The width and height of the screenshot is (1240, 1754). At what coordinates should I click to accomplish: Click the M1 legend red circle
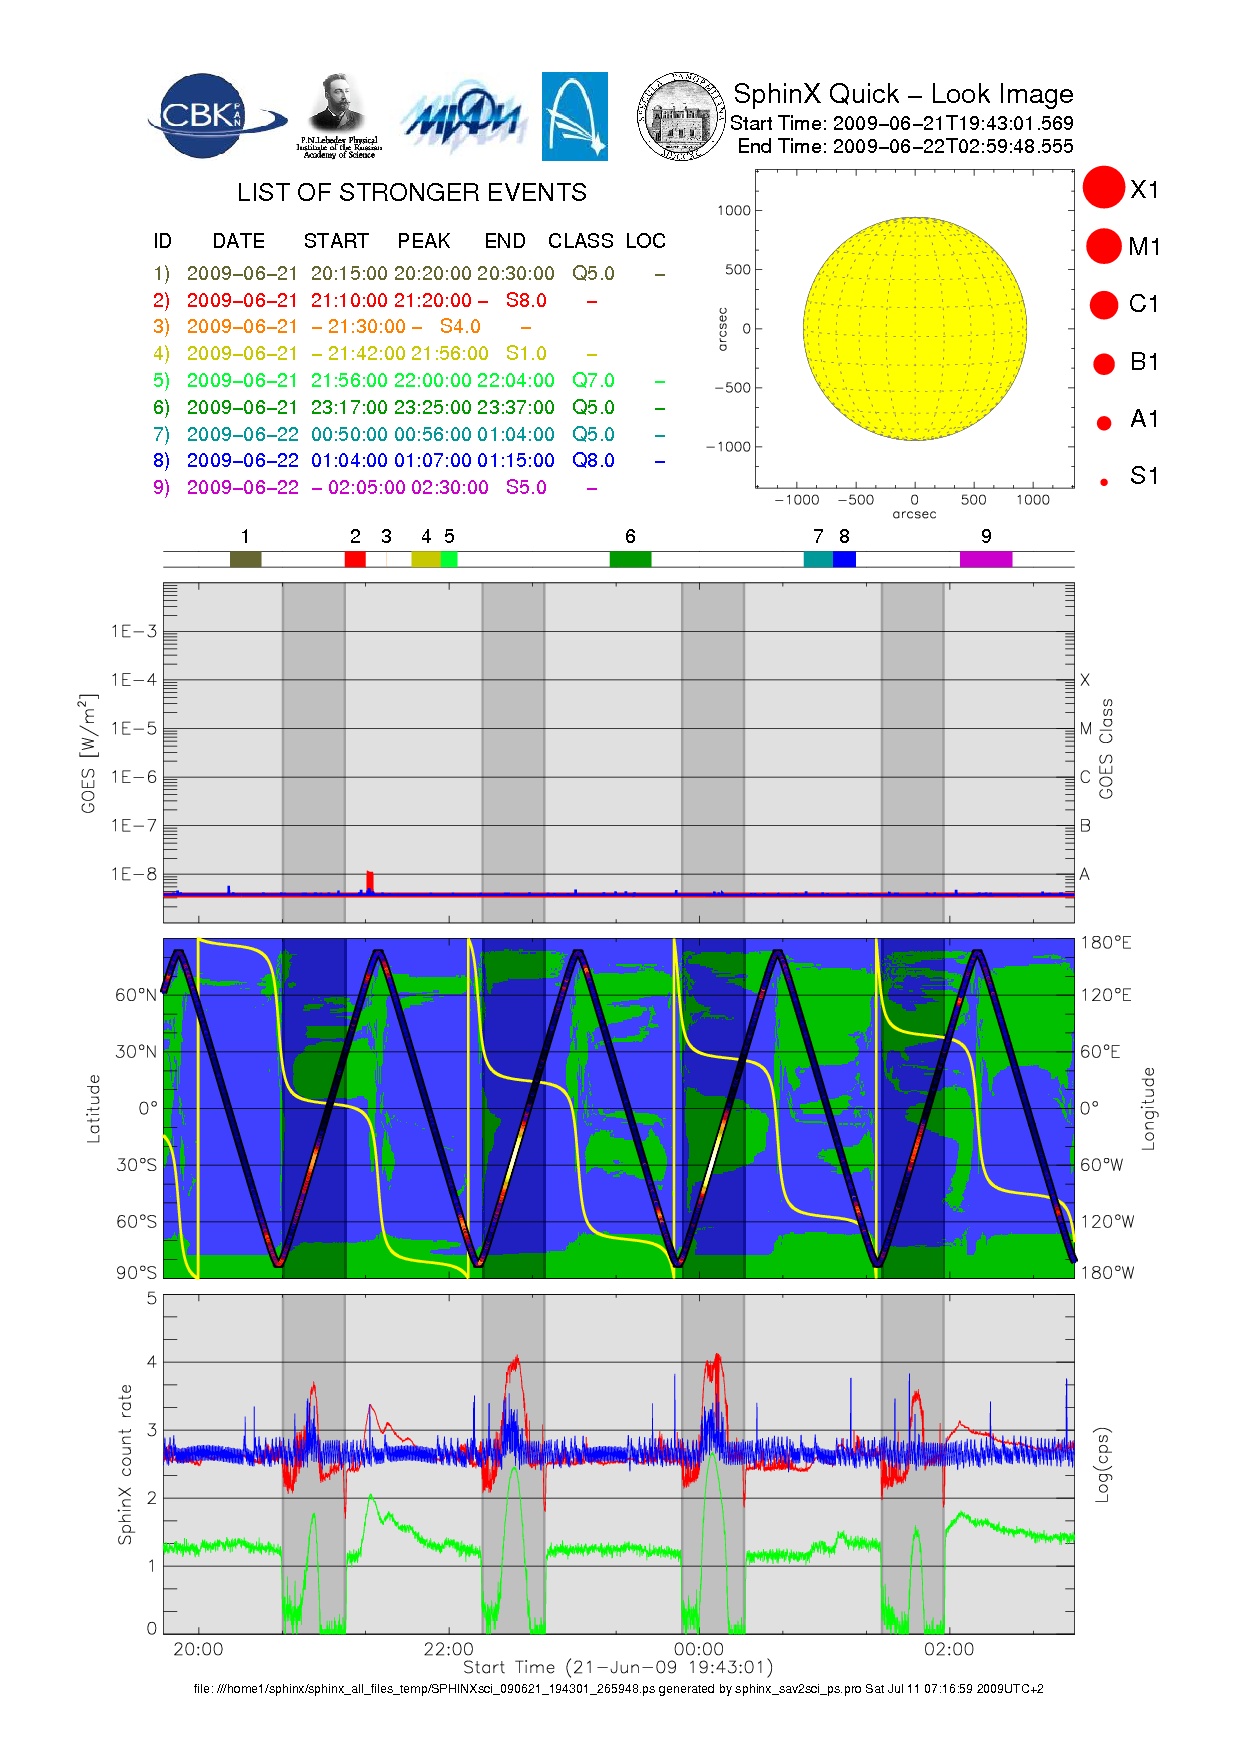pos(1104,246)
